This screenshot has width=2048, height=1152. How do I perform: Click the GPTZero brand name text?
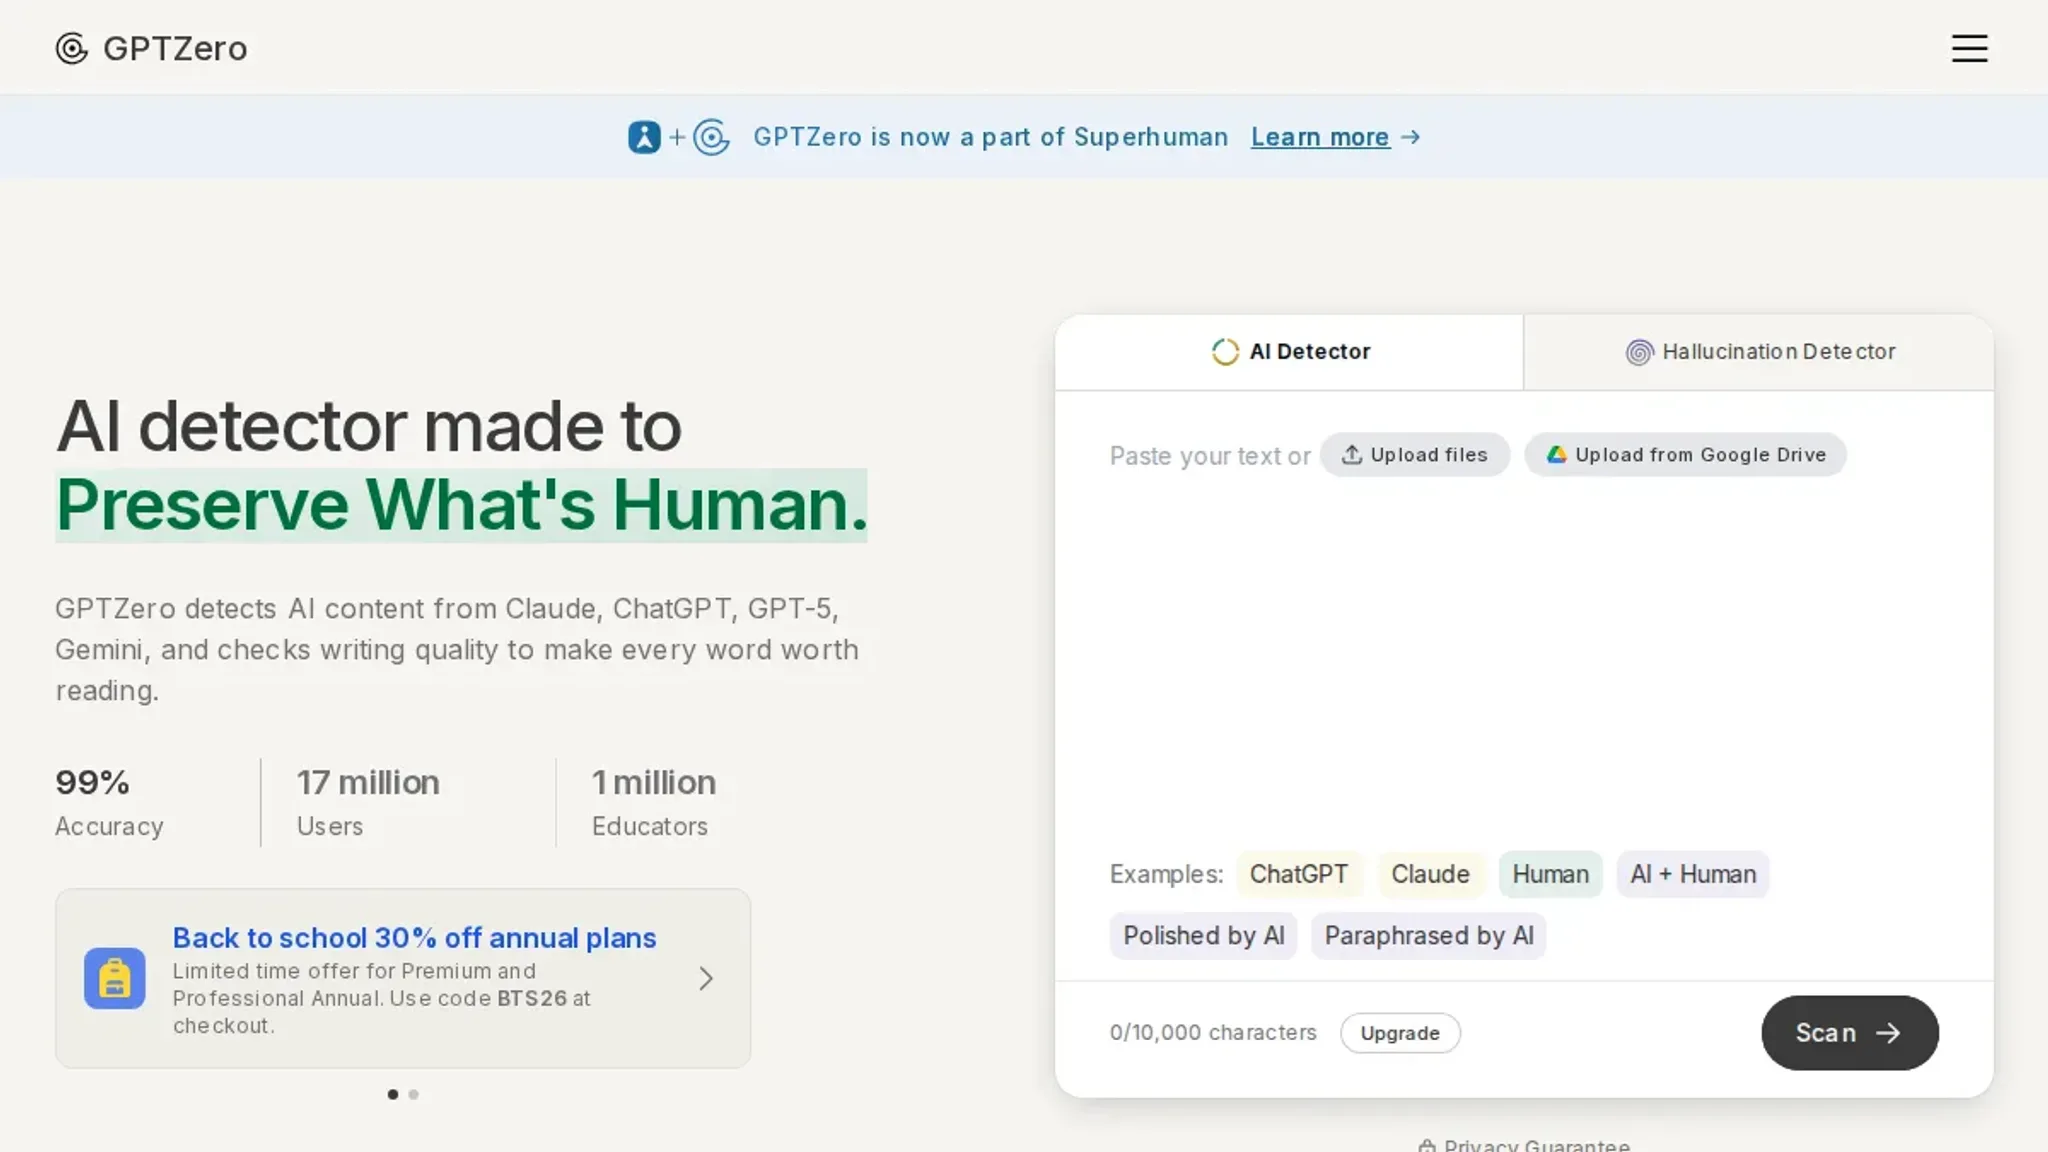point(175,48)
